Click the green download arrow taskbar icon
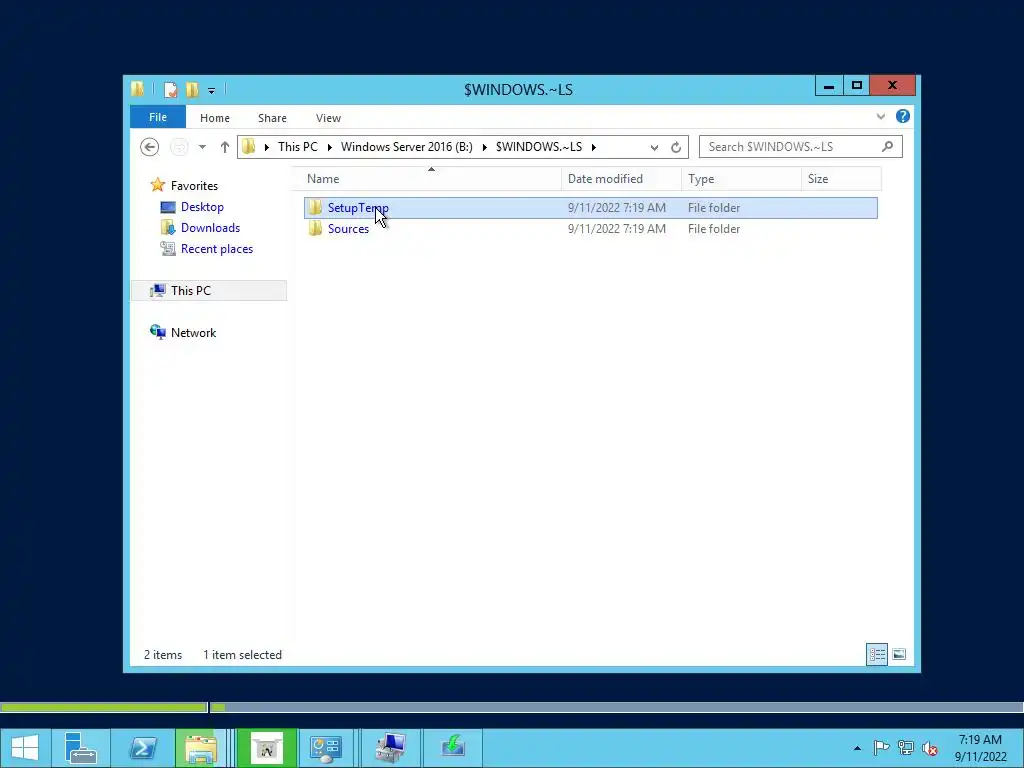 coord(453,747)
